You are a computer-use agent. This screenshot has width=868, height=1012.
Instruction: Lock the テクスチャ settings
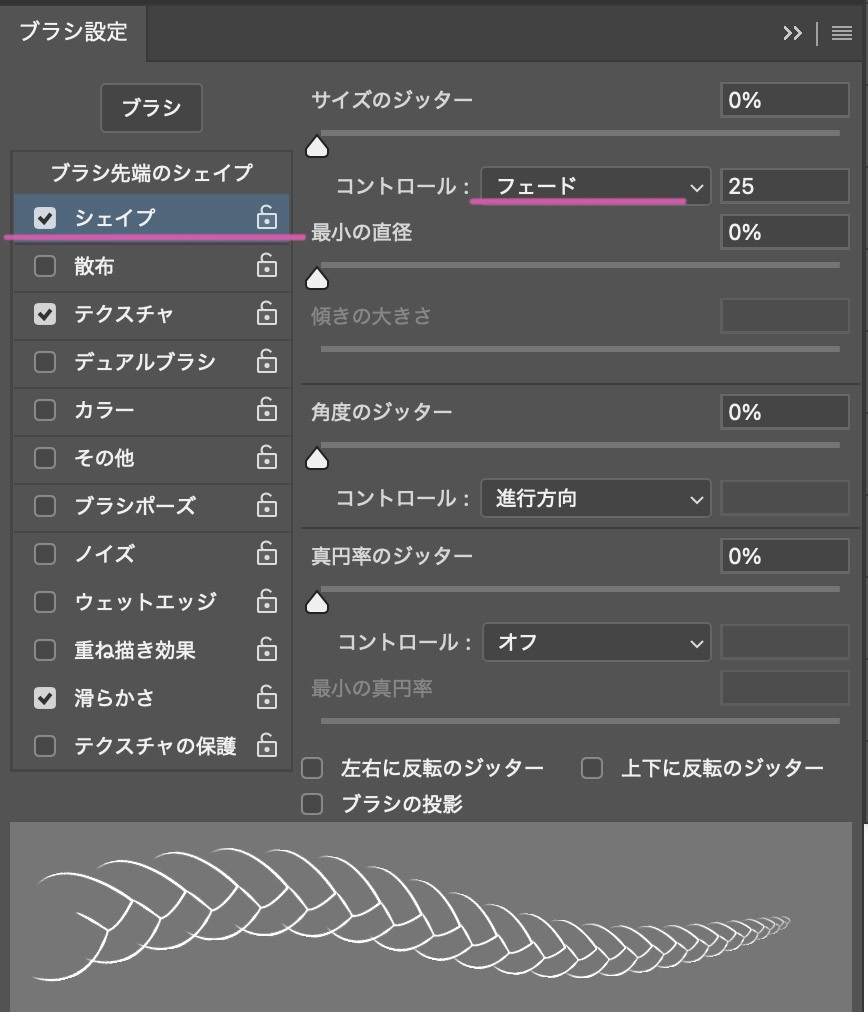tap(266, 313)
